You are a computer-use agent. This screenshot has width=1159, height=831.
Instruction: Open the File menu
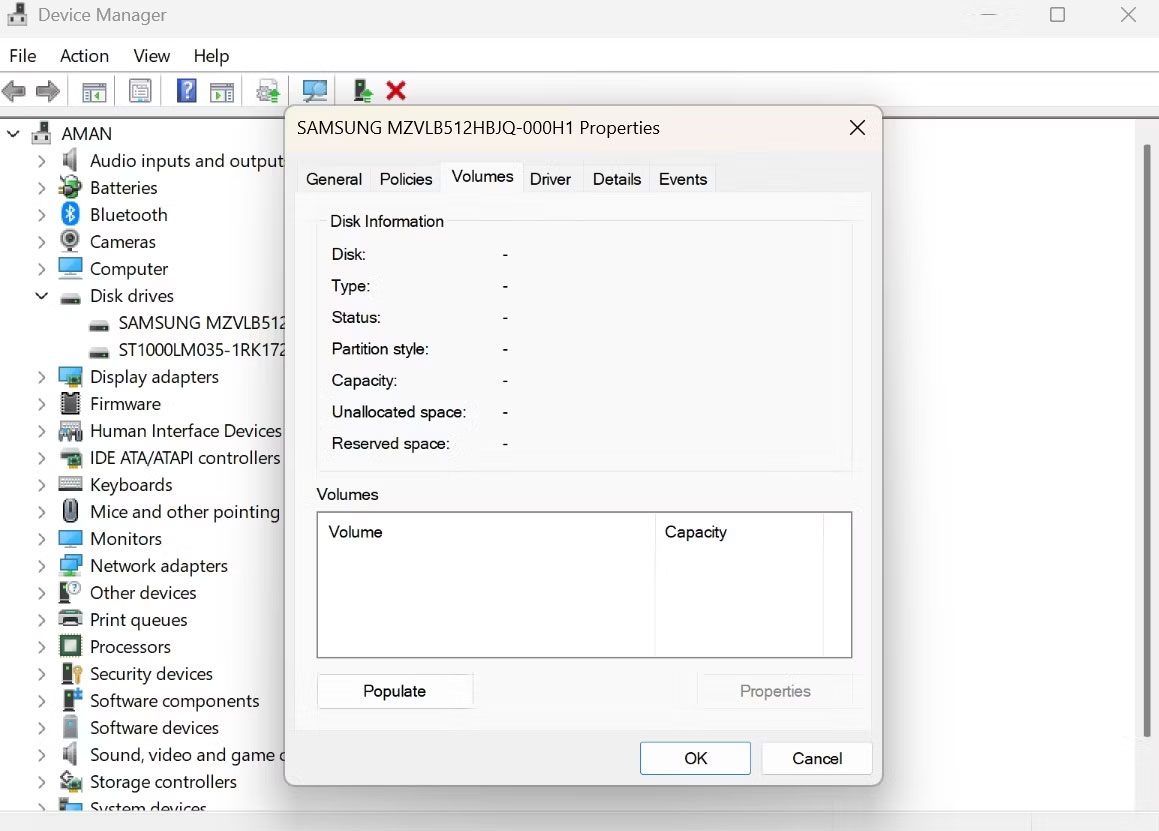(22, 56)
